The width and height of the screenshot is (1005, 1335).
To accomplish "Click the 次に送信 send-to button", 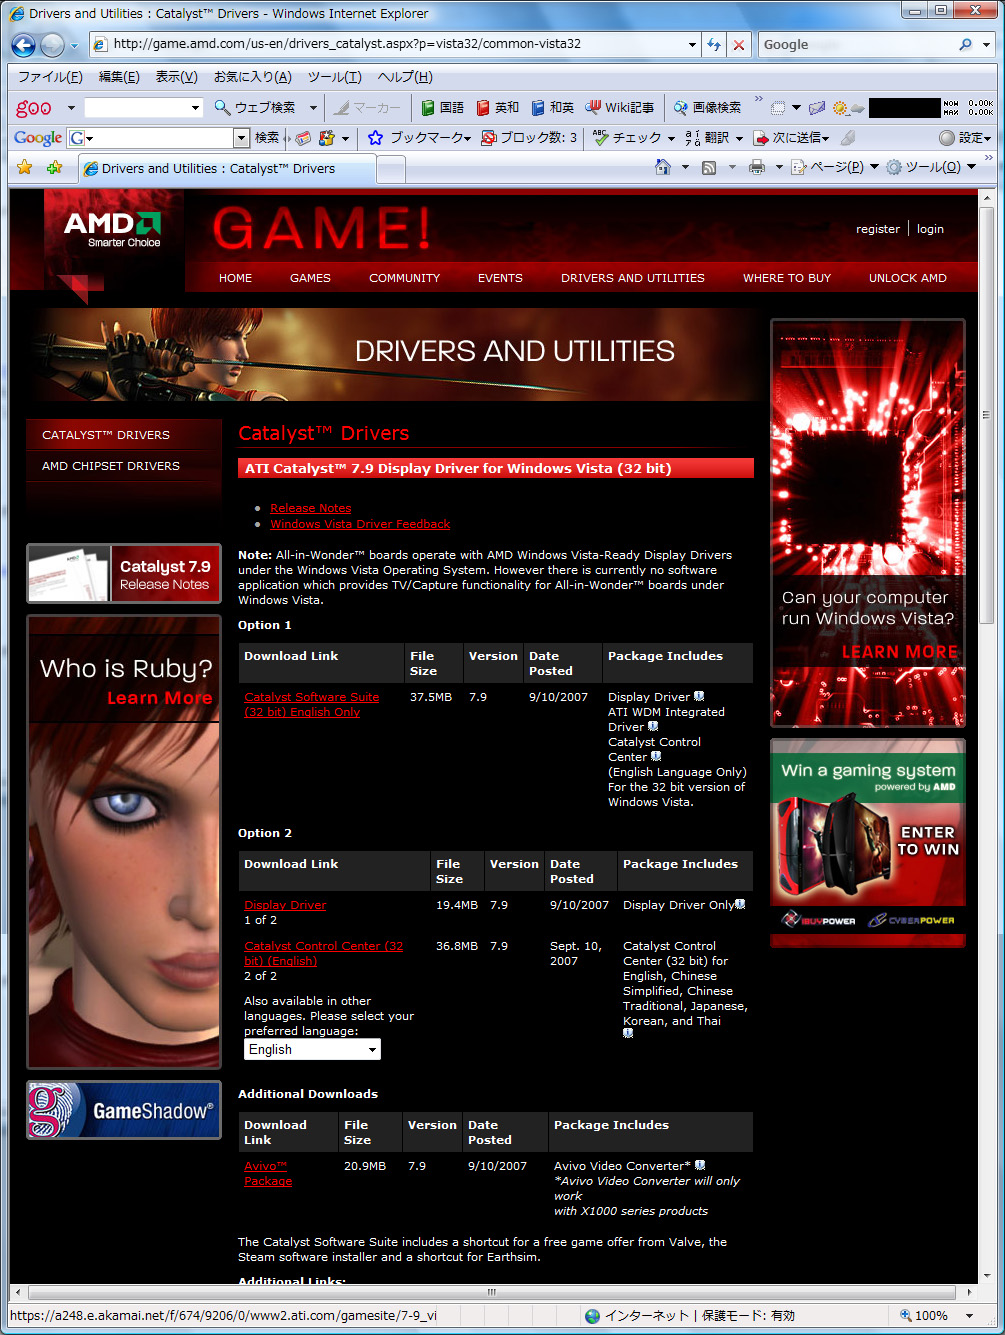I will pyautogui.click(x=792, y=138).
